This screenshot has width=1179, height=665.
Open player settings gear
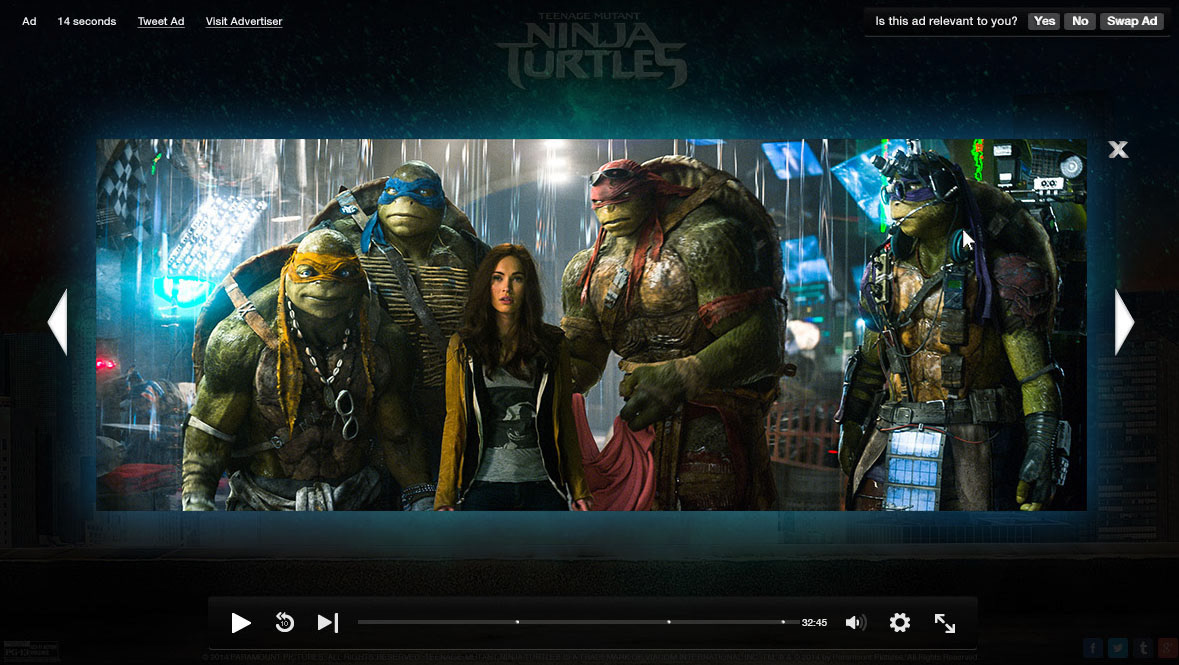point(899,622)
